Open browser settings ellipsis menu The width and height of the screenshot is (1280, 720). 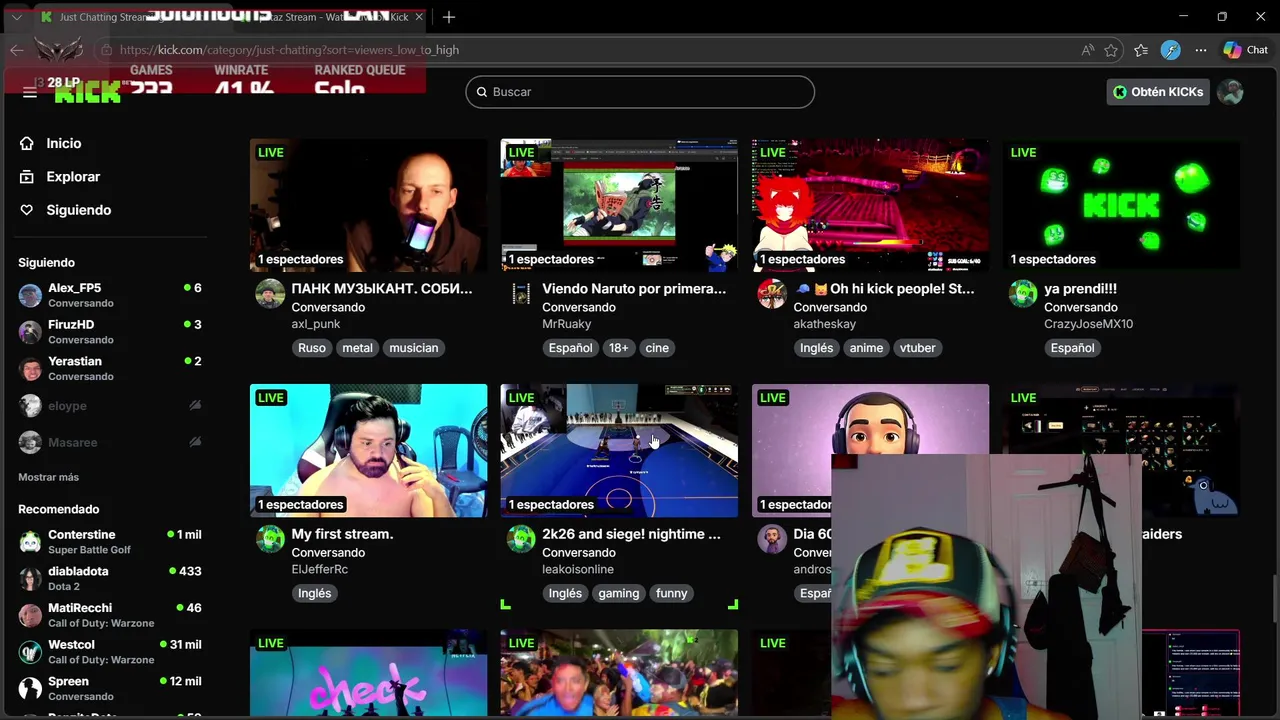click(x=1201, y=50)
